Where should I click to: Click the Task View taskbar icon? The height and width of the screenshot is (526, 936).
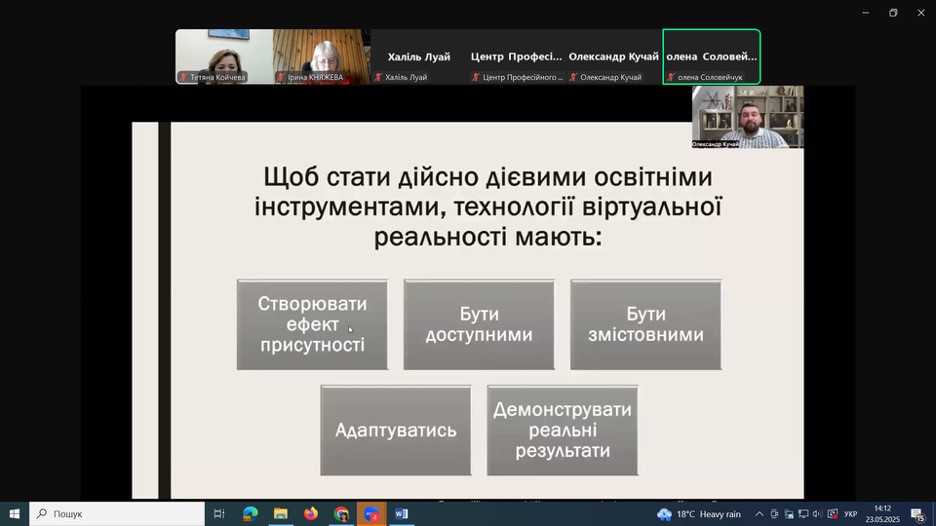click(219, 514)
